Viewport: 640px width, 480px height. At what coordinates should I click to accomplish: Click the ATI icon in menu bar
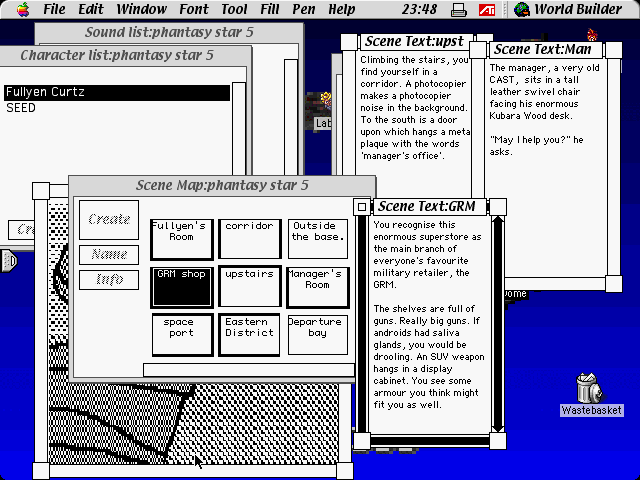pyautogui.click(x=487, y=9)
